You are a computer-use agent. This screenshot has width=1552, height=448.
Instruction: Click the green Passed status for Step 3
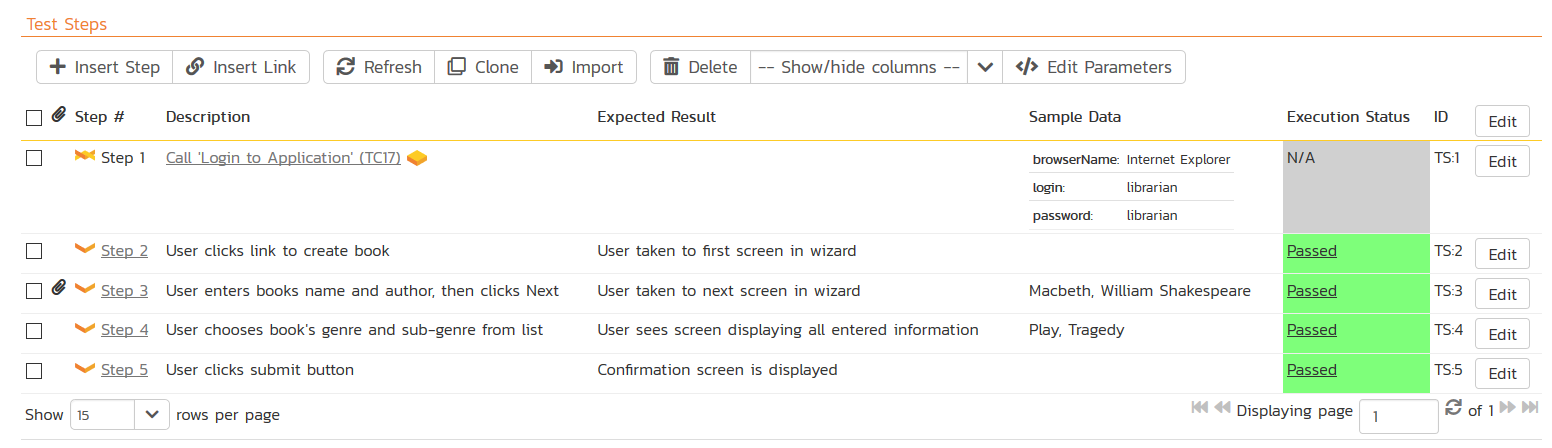1311,291
